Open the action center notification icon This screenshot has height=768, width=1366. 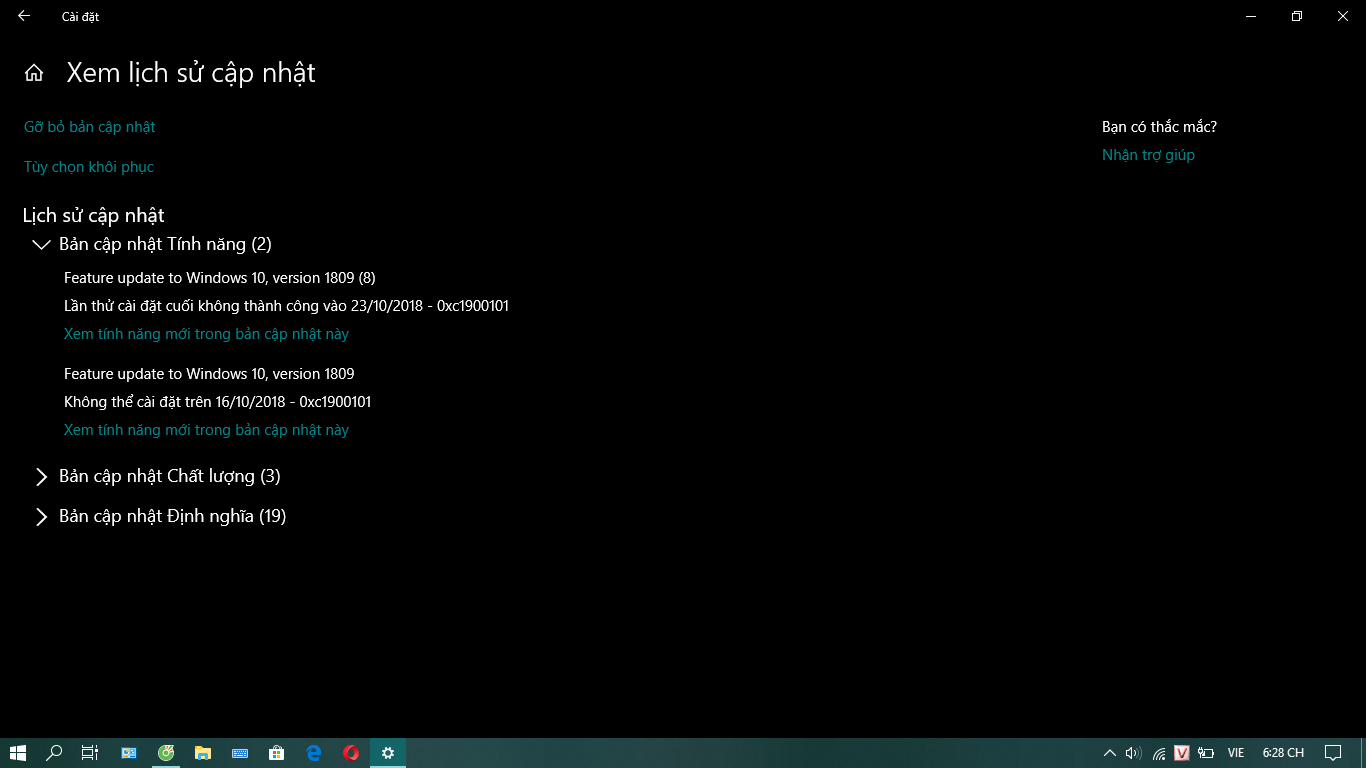click(x=1333, y=753)
